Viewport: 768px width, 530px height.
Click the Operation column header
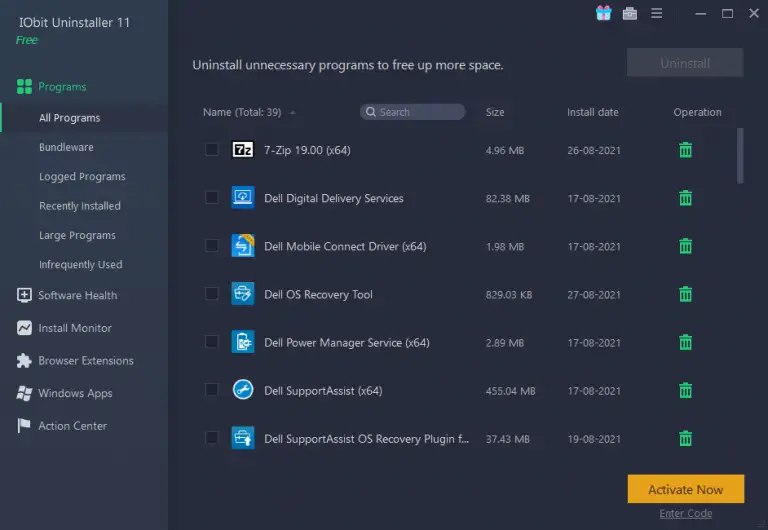pyautogui.click(x=697, y=112)
